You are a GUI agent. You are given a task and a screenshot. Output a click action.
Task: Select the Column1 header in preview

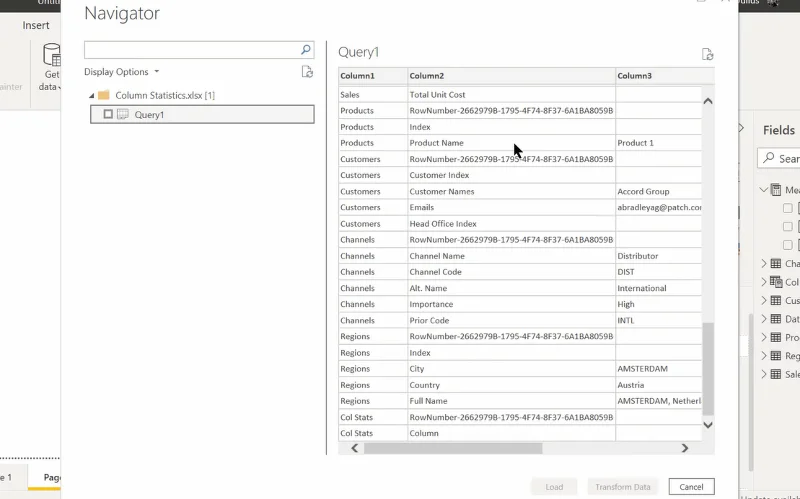tap(373, 76)
